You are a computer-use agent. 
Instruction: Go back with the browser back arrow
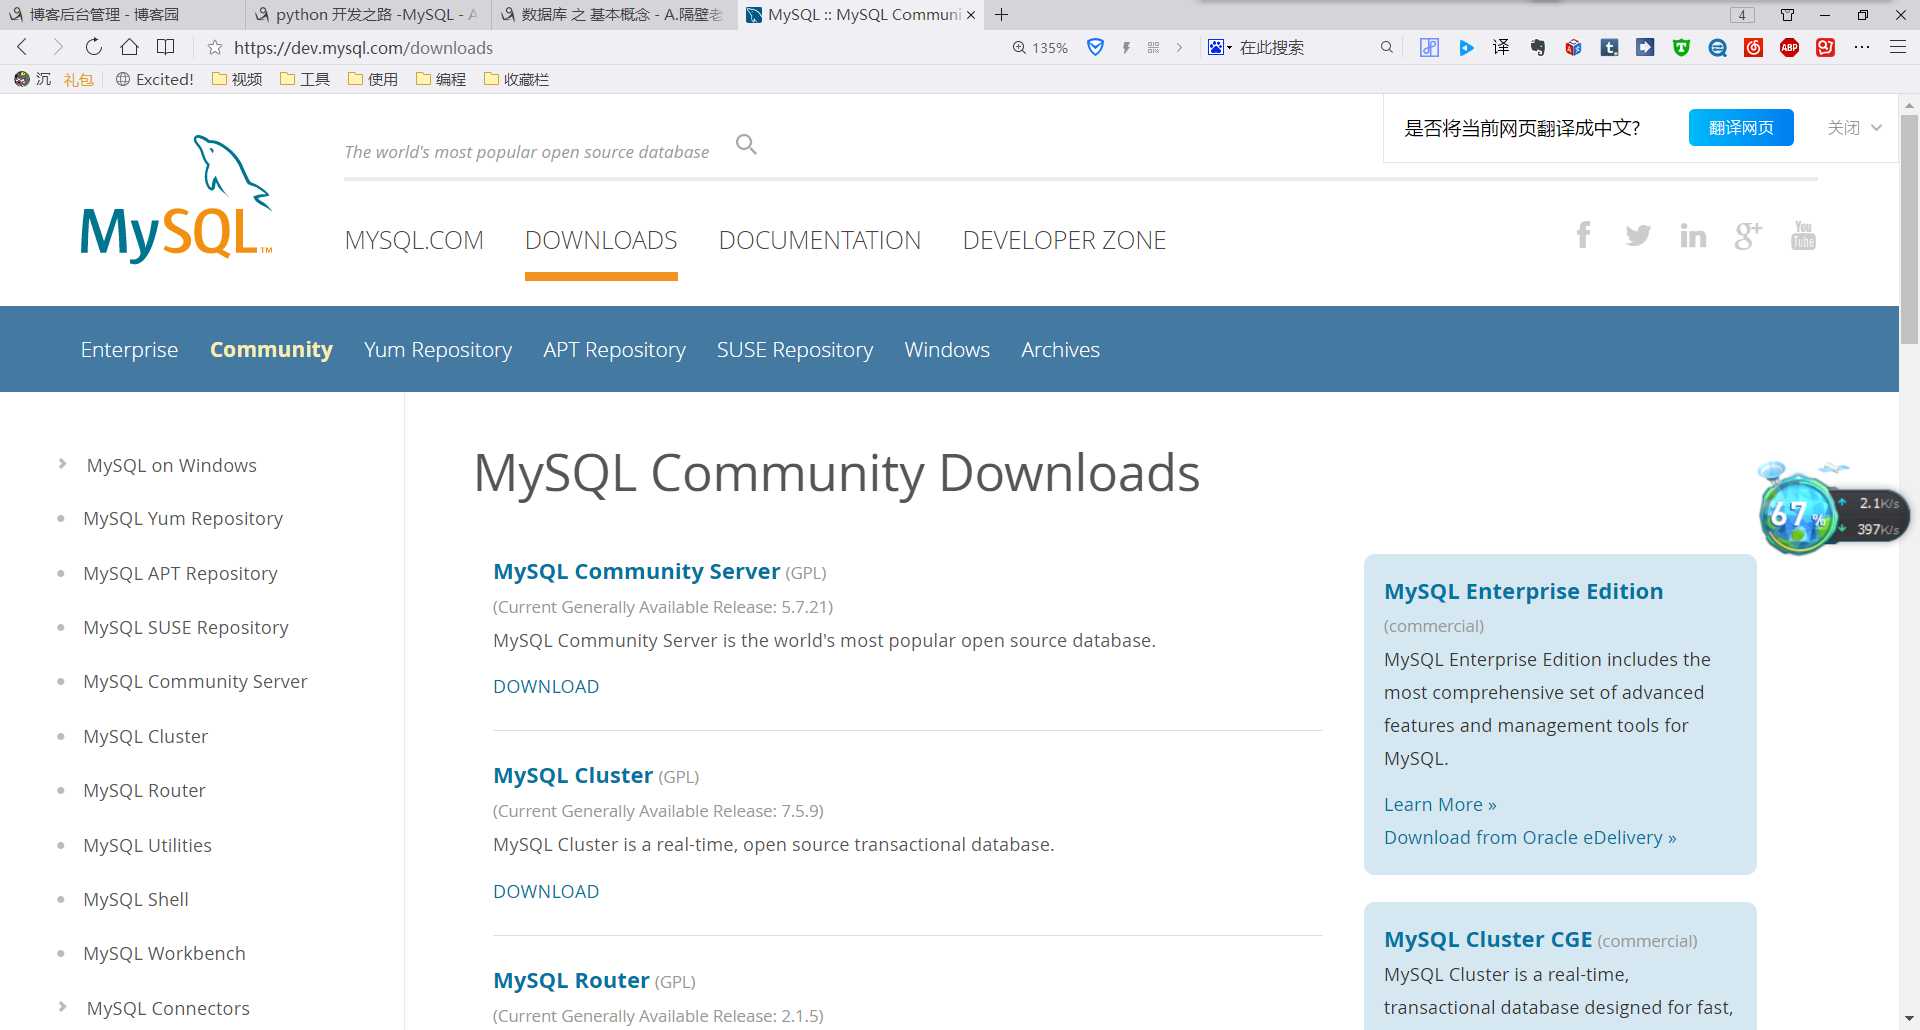[22, 47]
